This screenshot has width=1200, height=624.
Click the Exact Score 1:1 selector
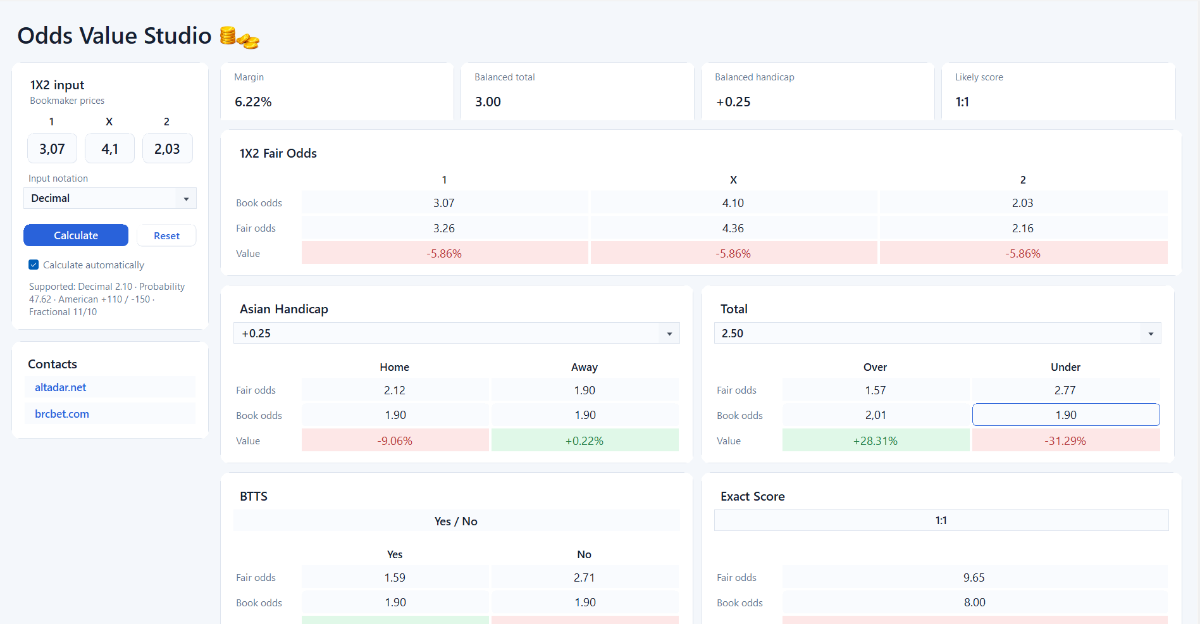(x=941, y=520)
